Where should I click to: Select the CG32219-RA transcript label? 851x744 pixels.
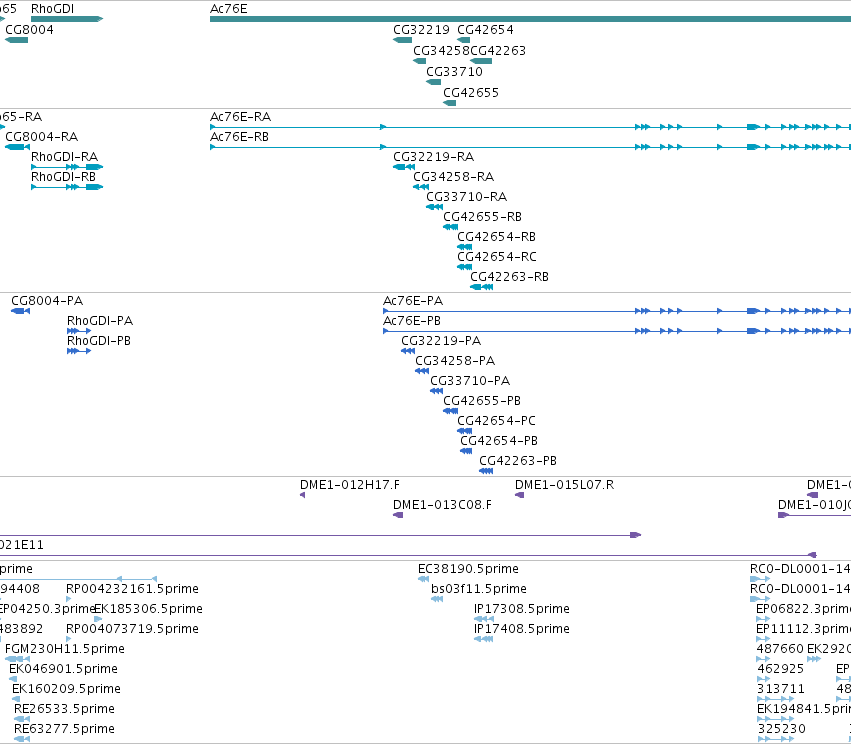[x=434, y=157]
